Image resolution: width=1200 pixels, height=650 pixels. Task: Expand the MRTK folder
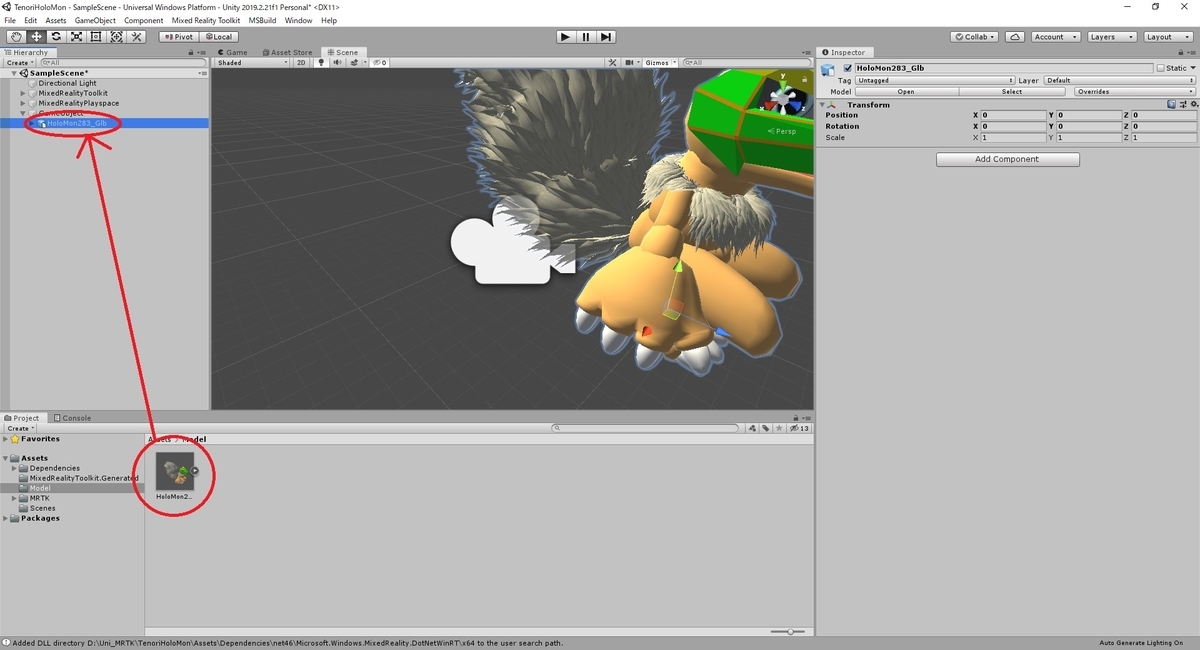15,498
